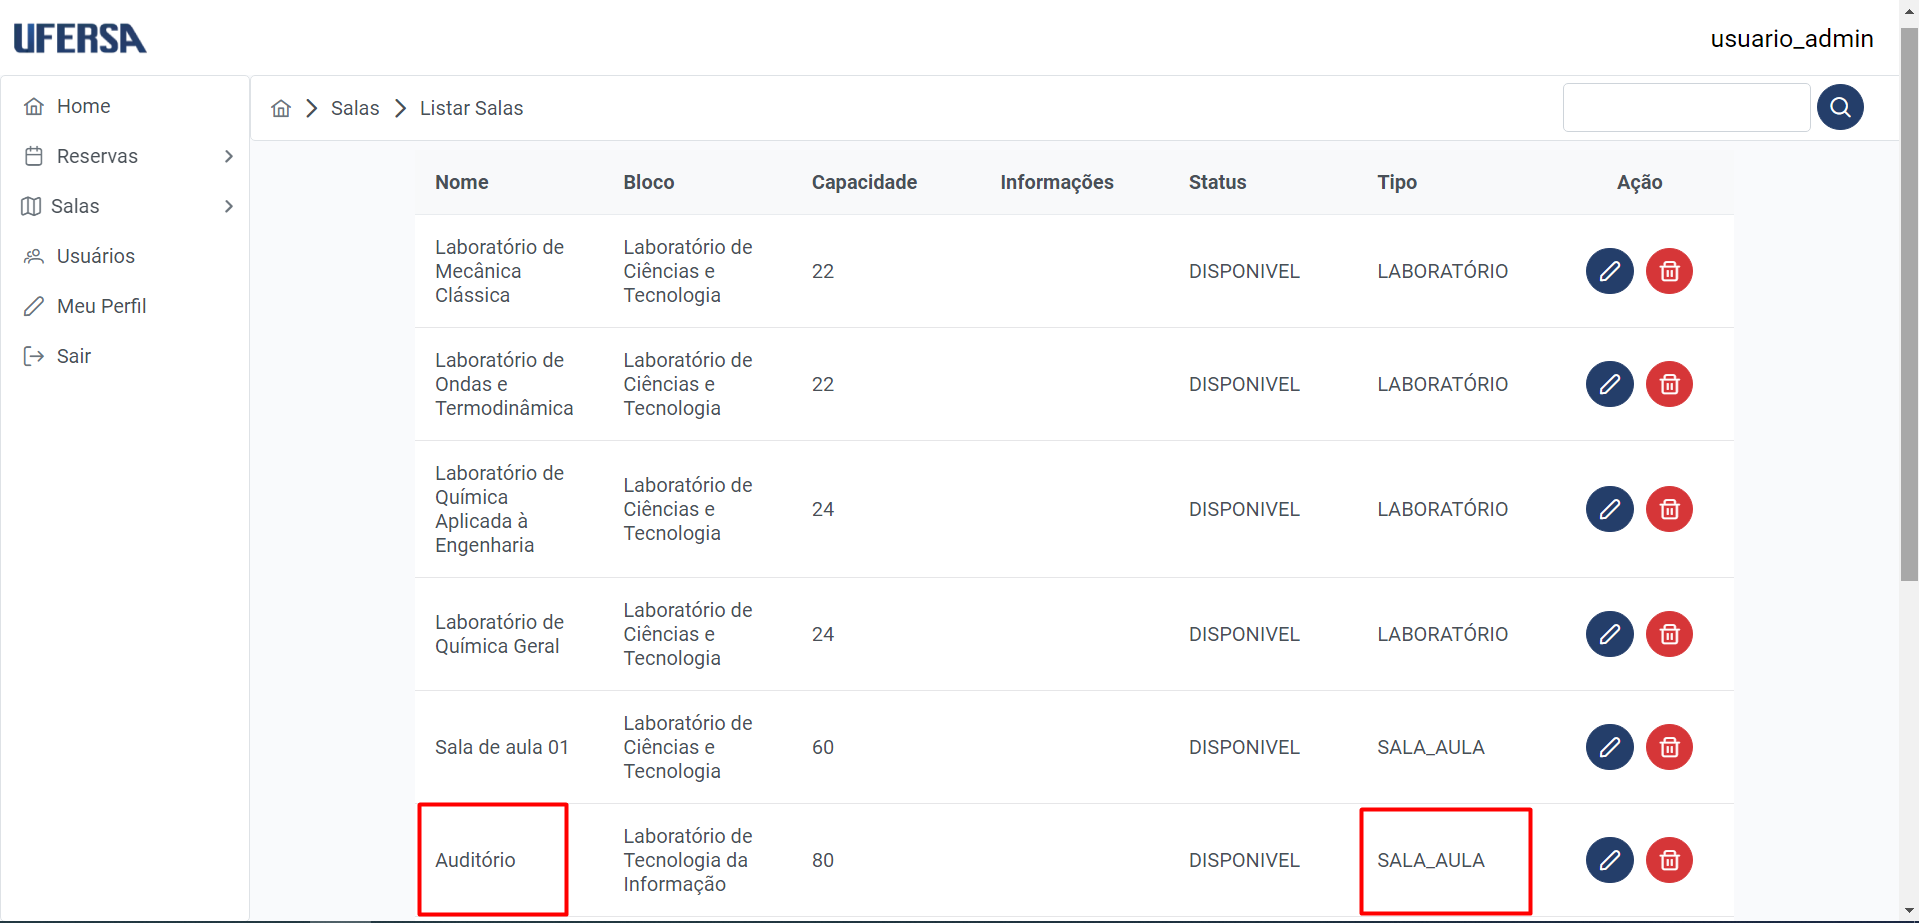
Task: Edit Laboratório de Química Aplicada à Engenharia
Action: pyautogui.click(x=1609, y=509)
